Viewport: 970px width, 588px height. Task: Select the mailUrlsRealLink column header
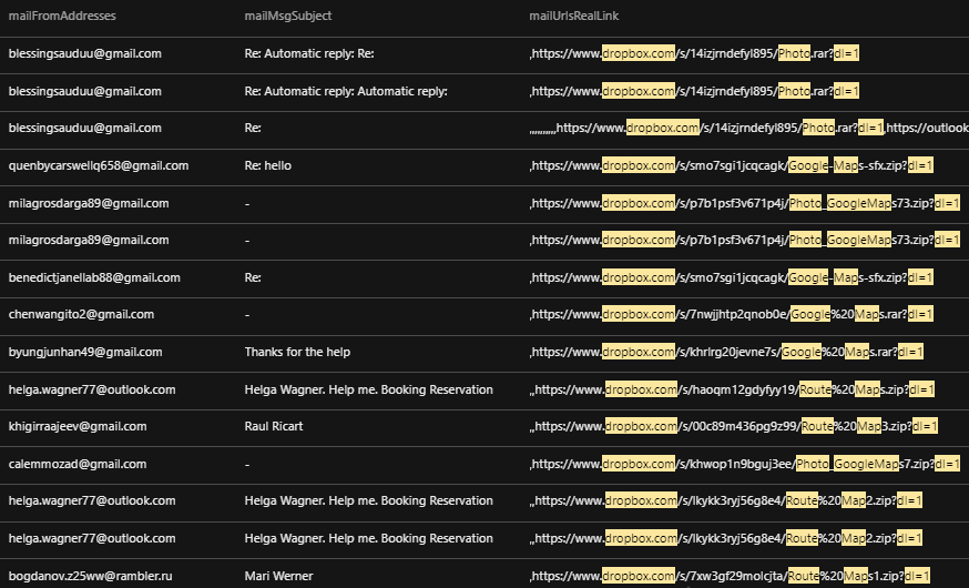tap(575, 16)
